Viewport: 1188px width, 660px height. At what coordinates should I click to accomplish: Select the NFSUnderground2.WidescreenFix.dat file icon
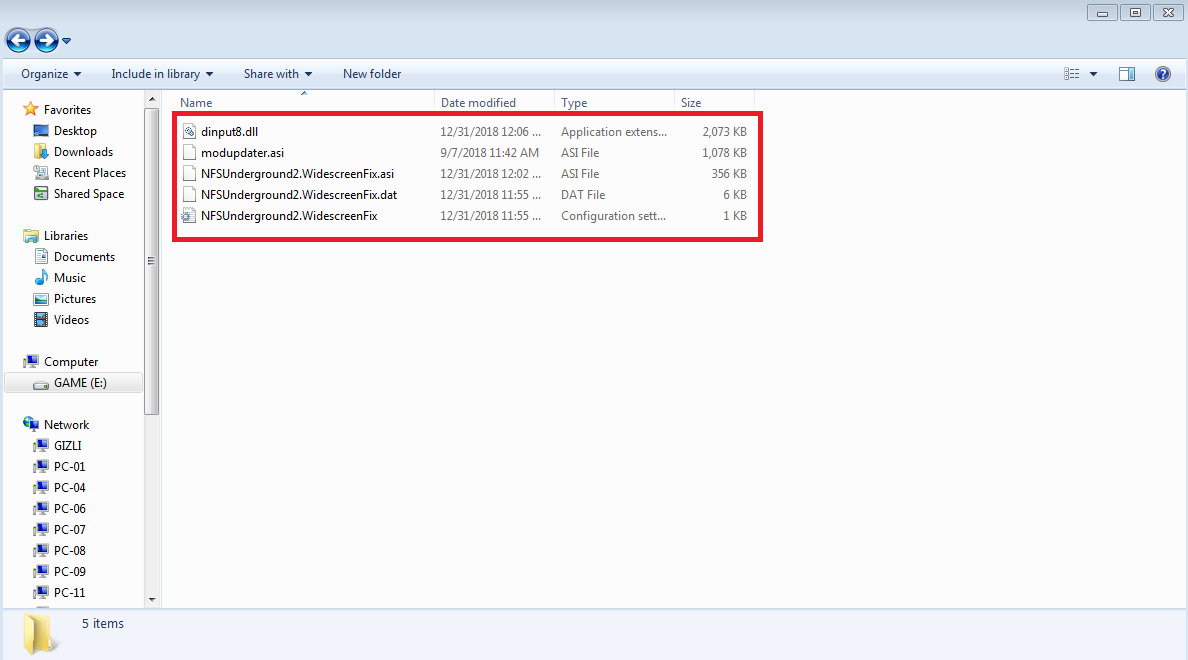[189, 195]
